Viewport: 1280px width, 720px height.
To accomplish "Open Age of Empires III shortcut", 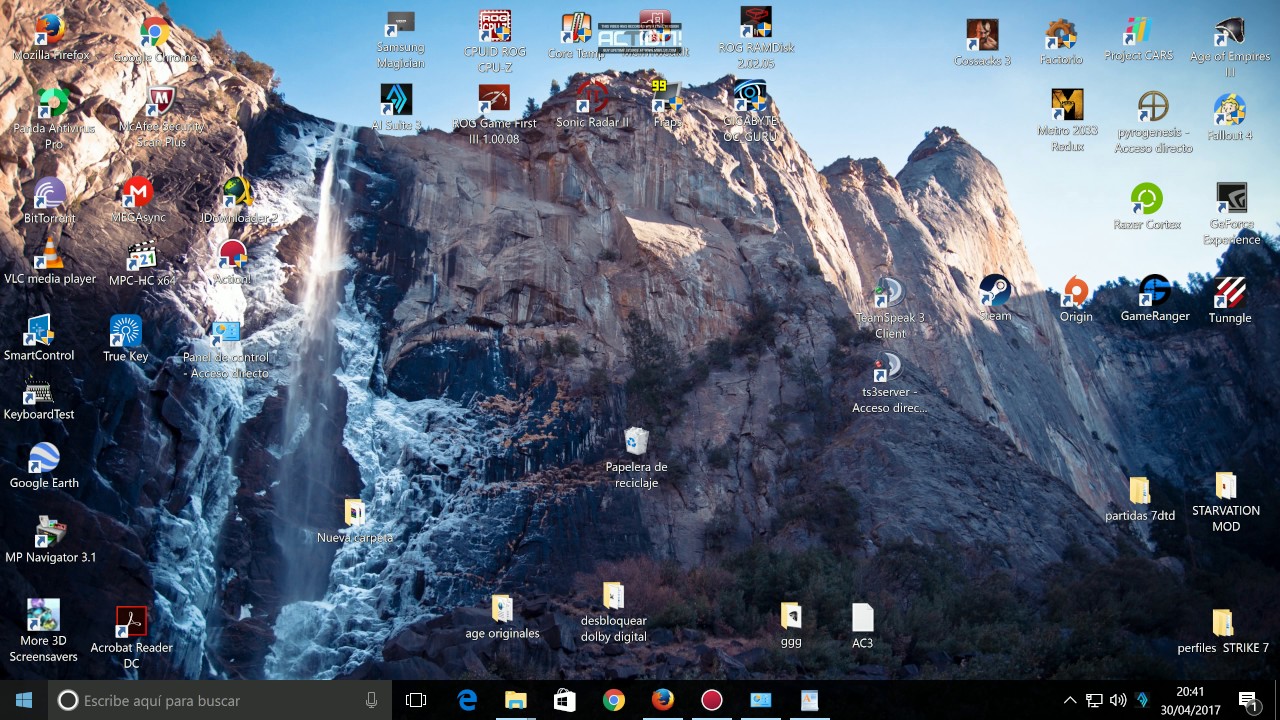I will [x=1230, y=47].
